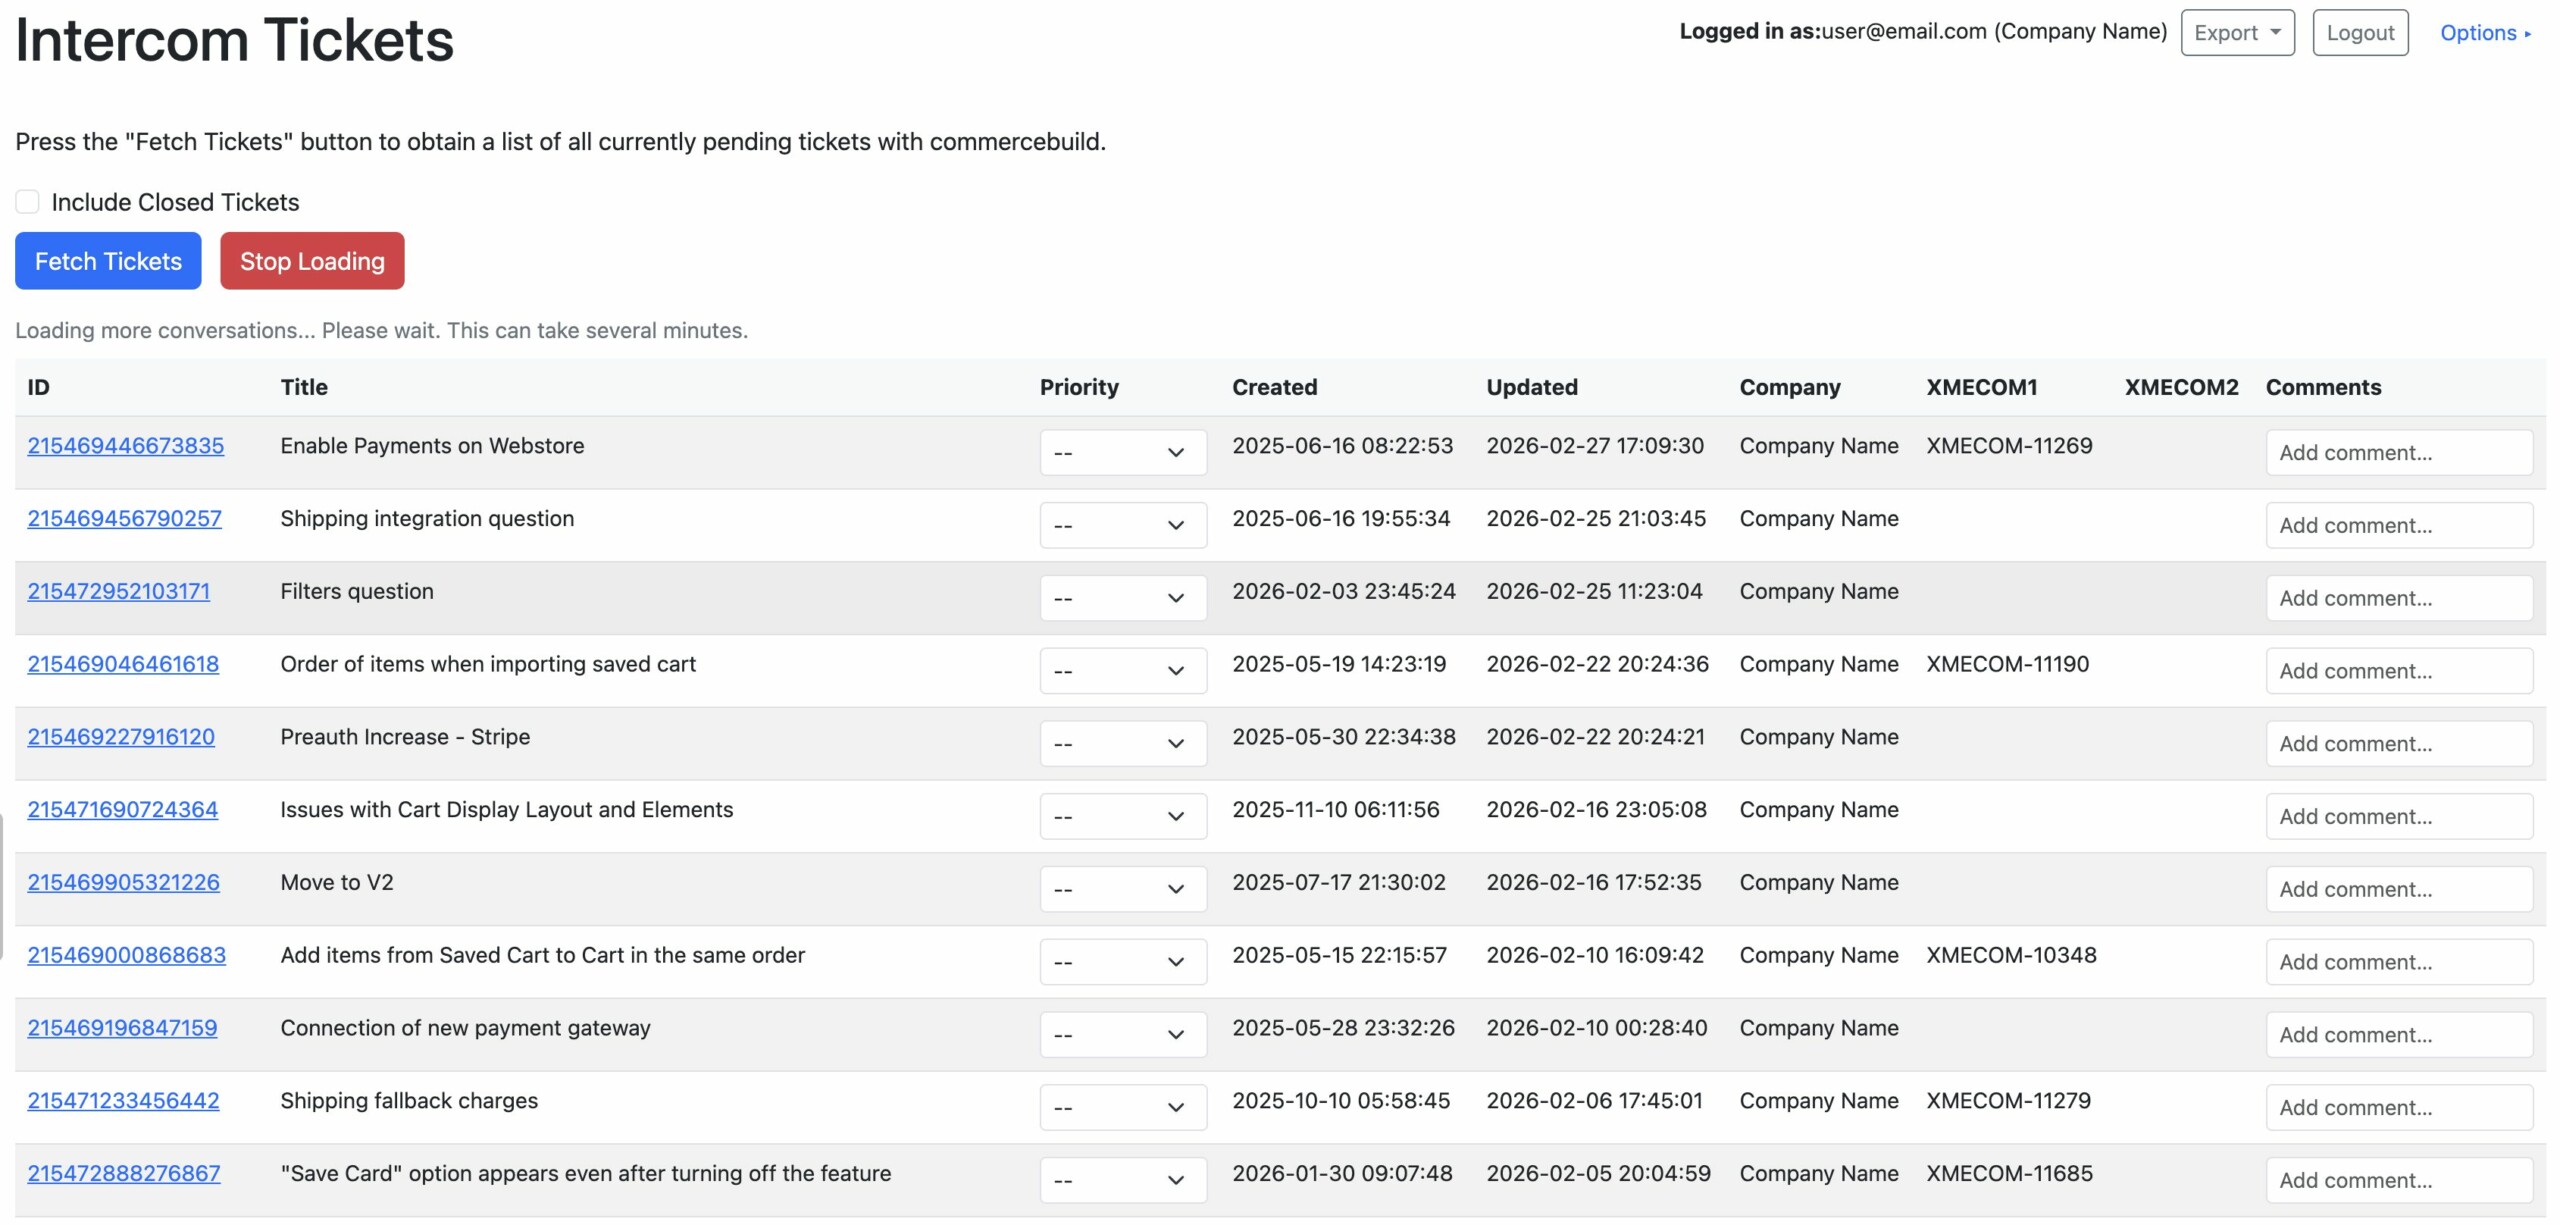Open priority dropdown for Enable Payments on Webstore

pos(1122,453)
